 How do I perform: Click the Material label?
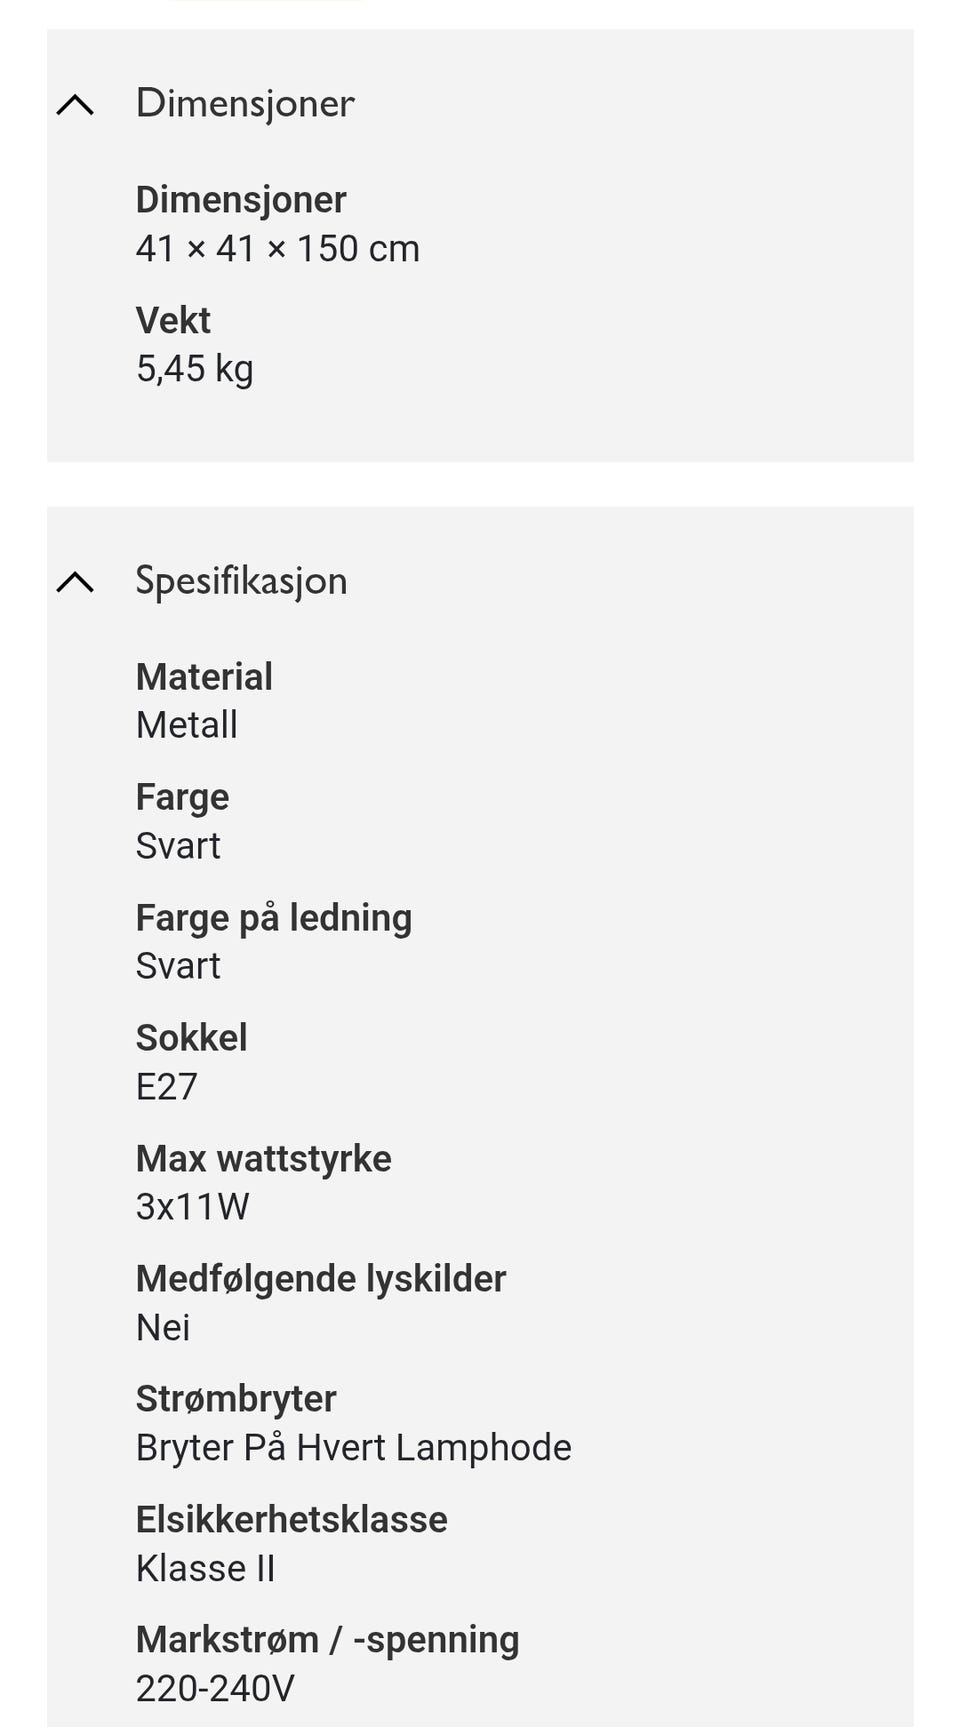point(204,677)
